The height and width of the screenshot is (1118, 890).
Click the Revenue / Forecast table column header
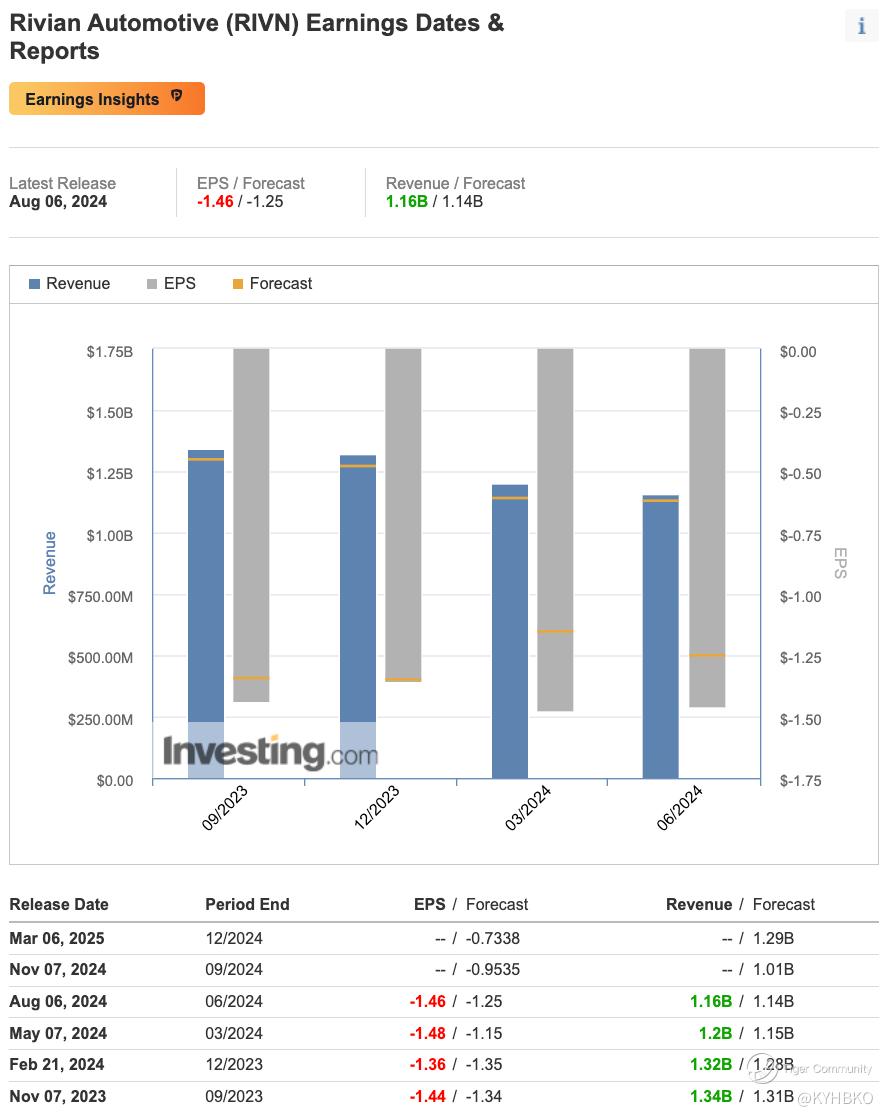pos(740,904)
